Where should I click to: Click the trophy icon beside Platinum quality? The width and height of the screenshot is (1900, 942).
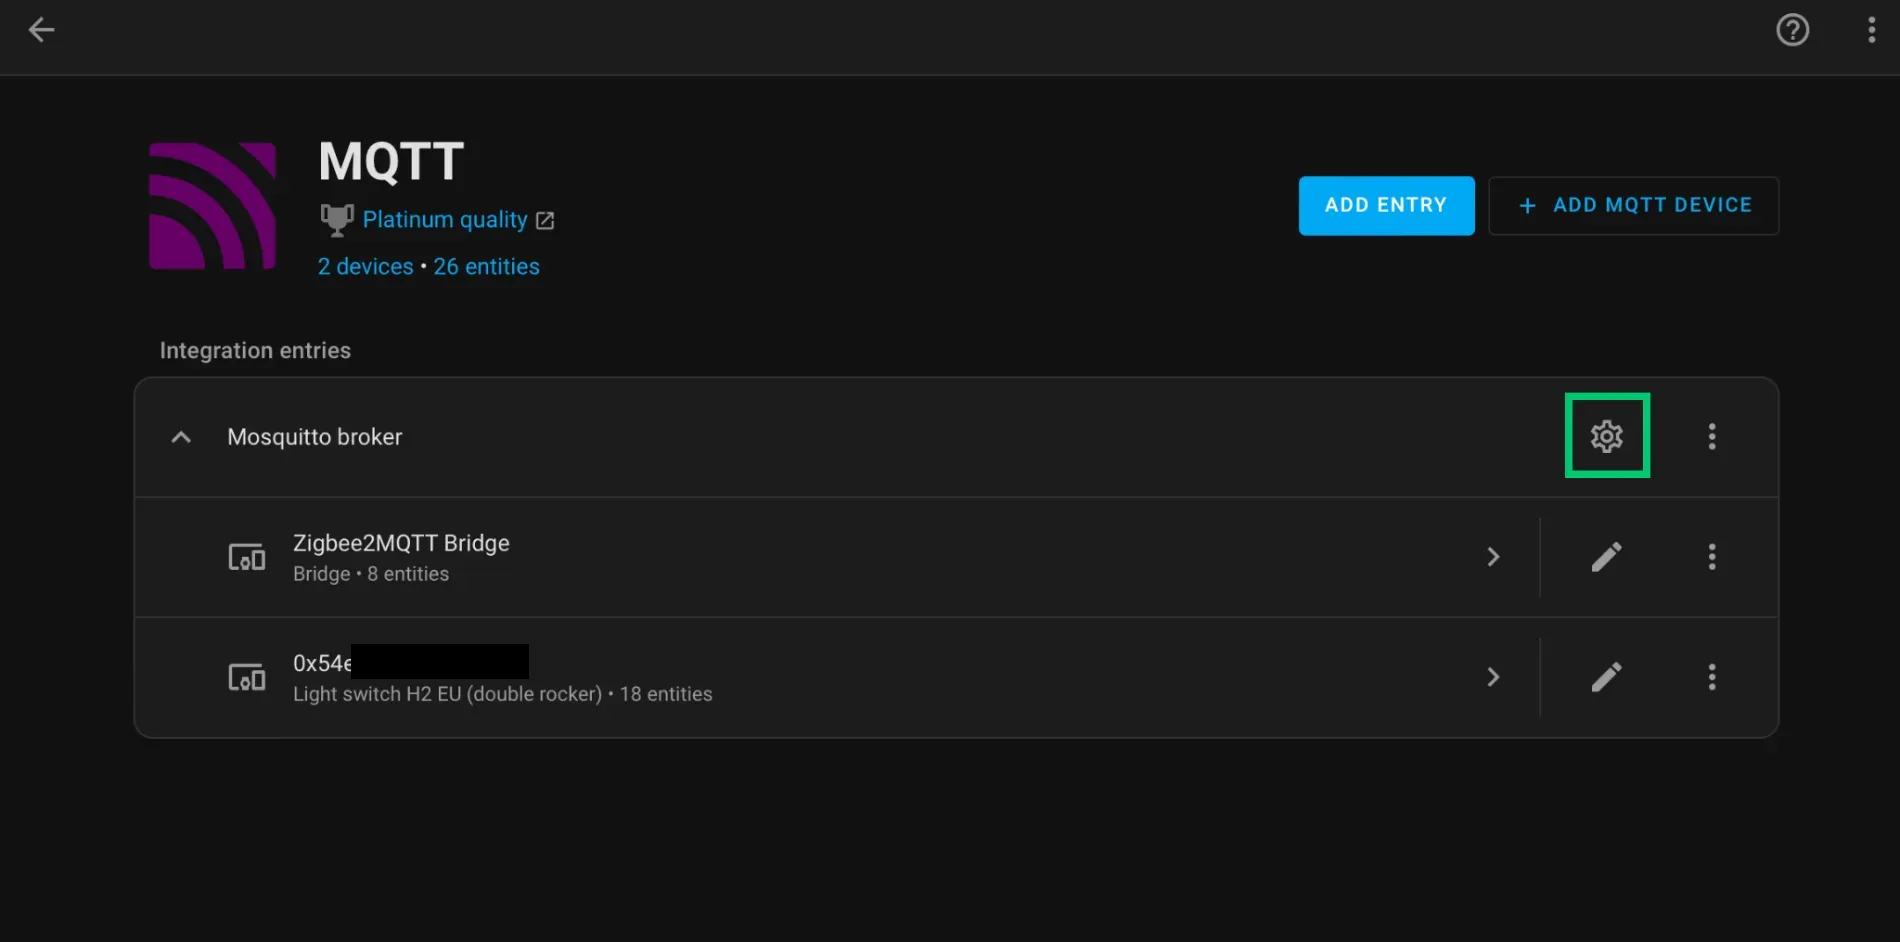point(336,218)
